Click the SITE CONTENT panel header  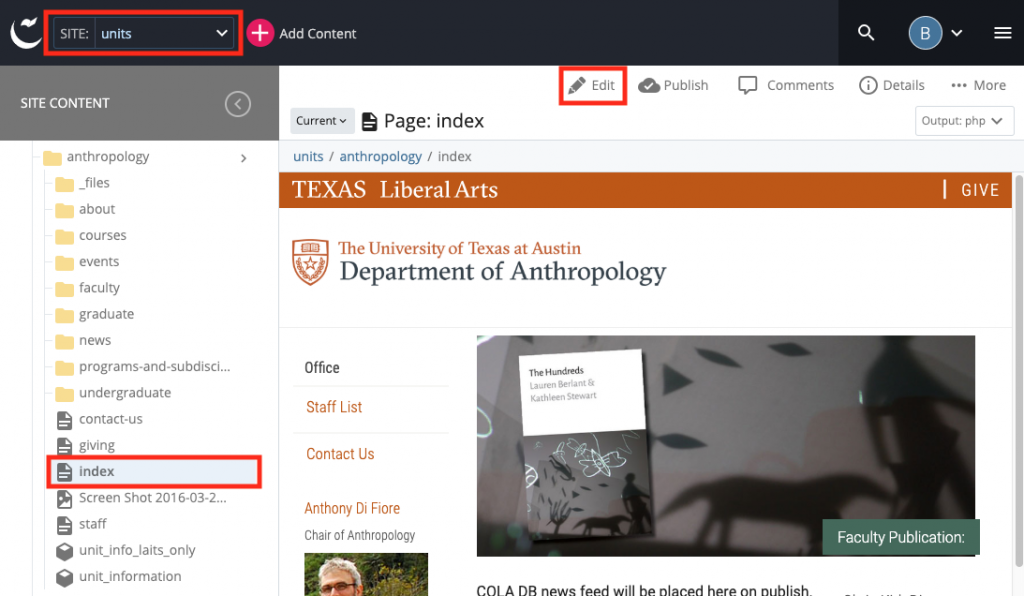(65, 103)
